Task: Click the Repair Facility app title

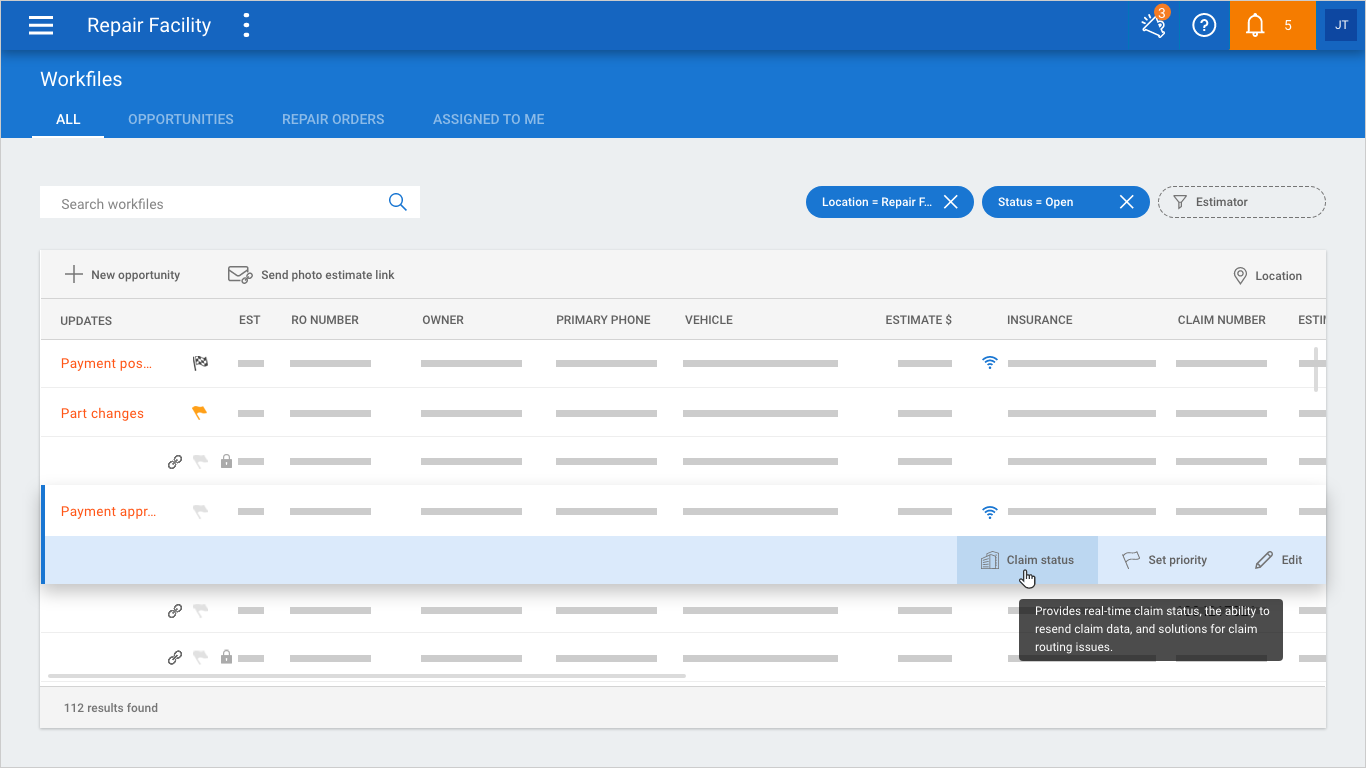Action: 149,26
